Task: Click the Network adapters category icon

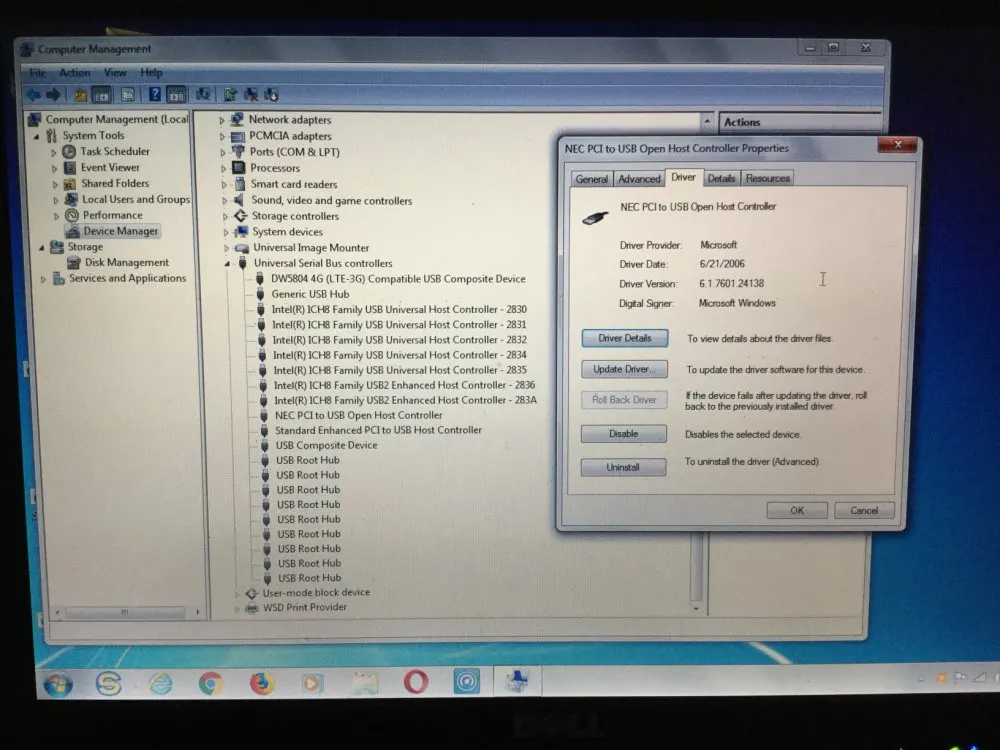Action: click(237, 119)
